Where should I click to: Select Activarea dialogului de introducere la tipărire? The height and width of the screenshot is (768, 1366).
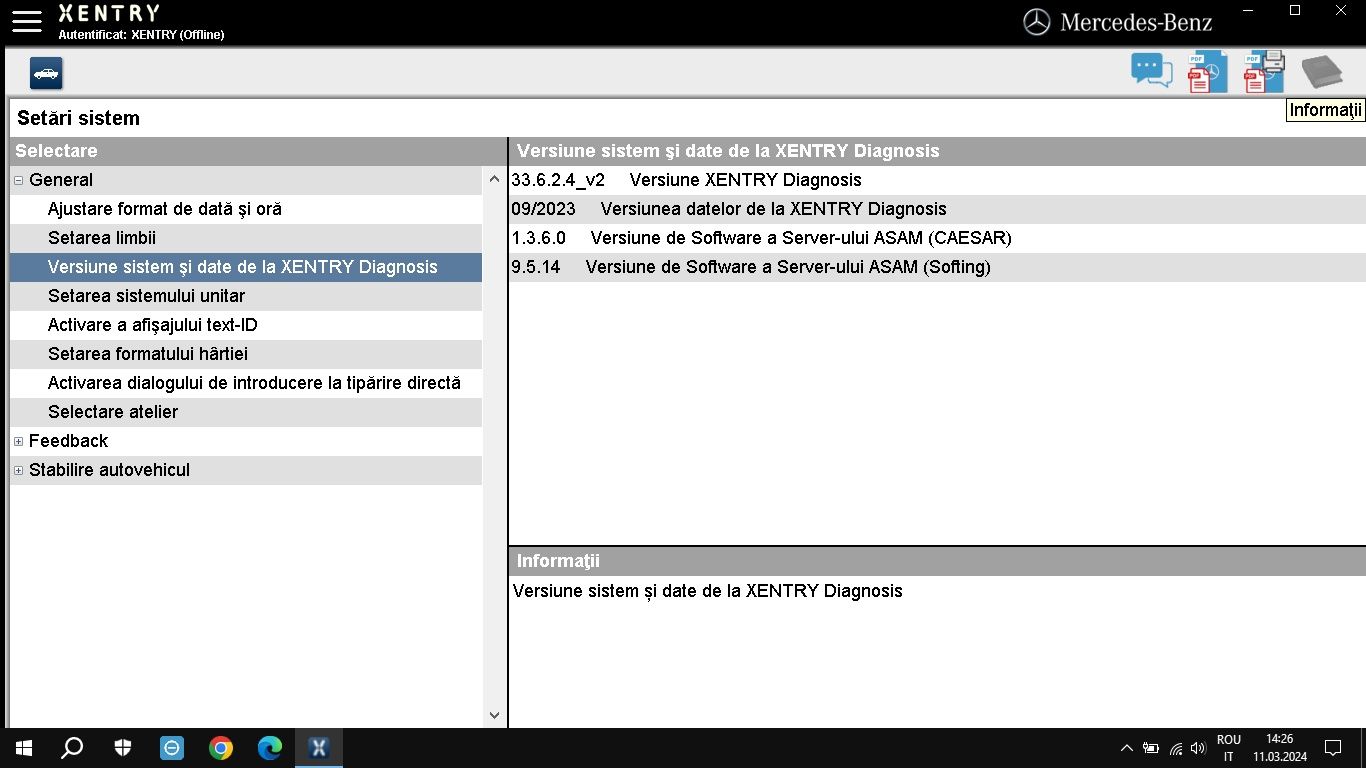pos(246,383)
